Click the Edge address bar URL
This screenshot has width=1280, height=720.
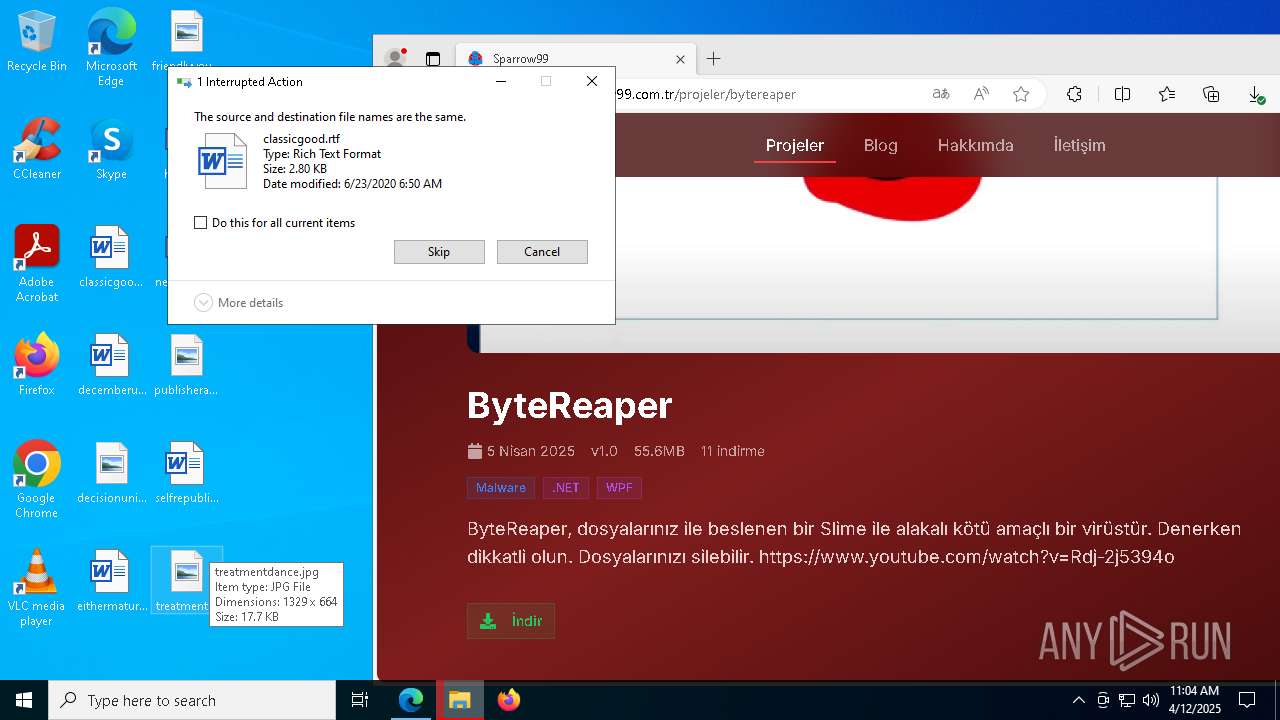pos(705,94)
